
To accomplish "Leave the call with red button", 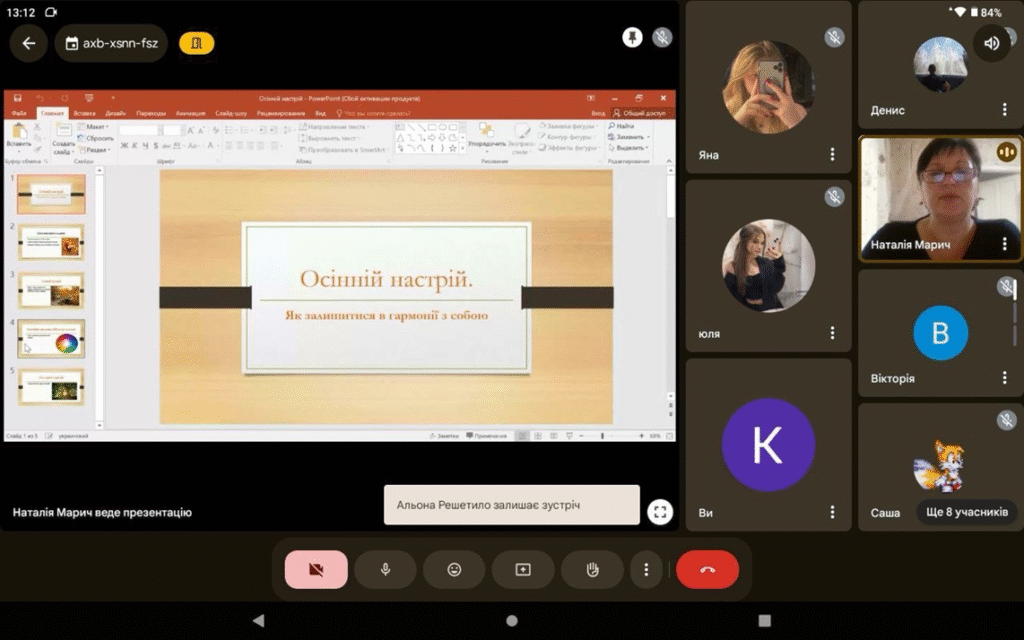I will click(x=707, y=569).
